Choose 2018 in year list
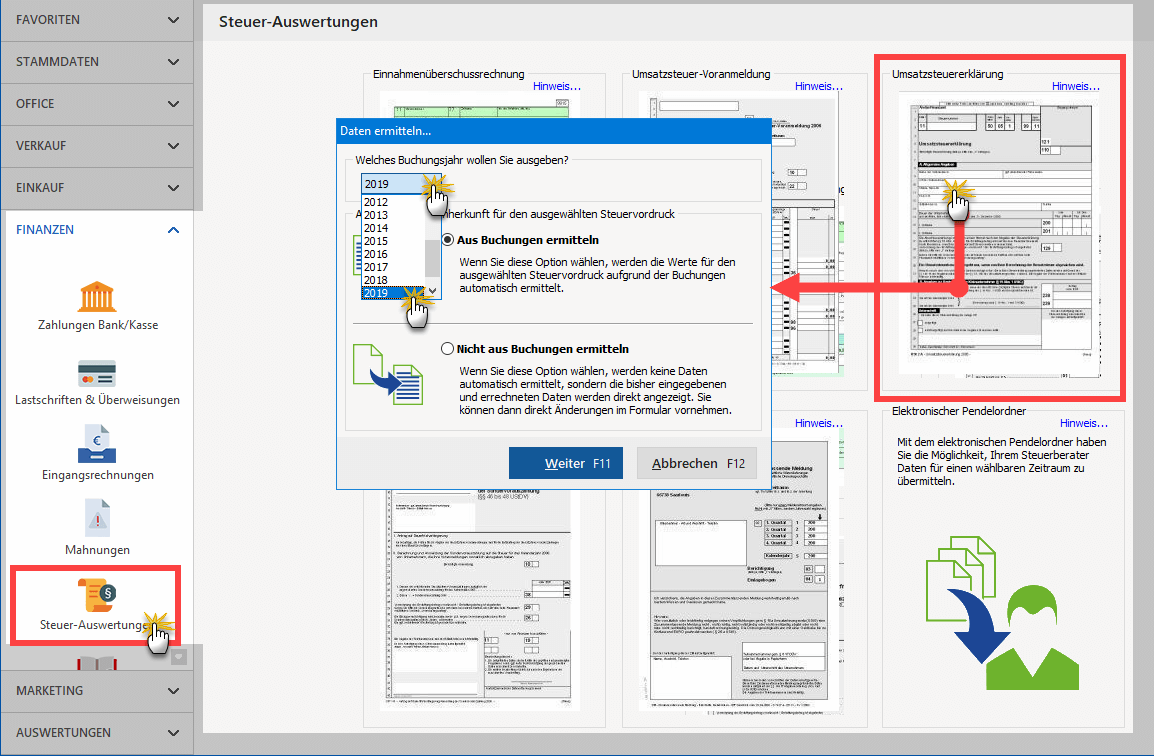Image resolution: width=1154 pixels, height=756 pixels. [393, 280]
